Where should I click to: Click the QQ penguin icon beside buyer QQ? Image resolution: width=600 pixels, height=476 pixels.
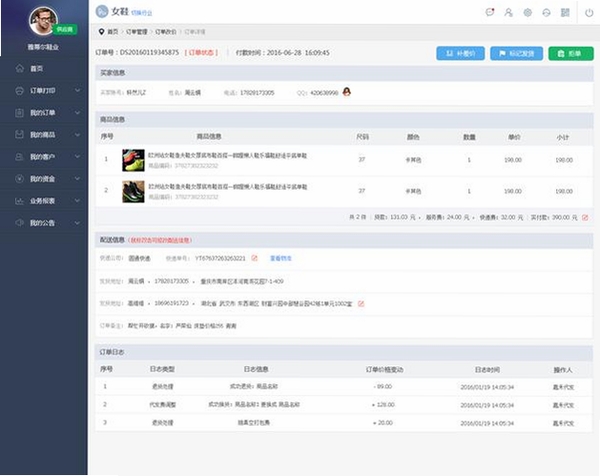[347, 92]
